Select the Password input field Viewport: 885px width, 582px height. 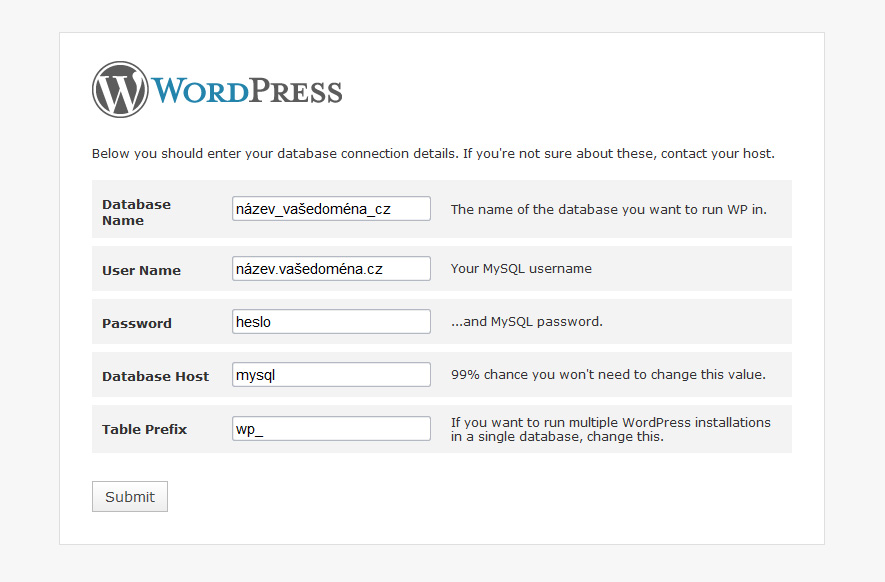pos(331,322)
